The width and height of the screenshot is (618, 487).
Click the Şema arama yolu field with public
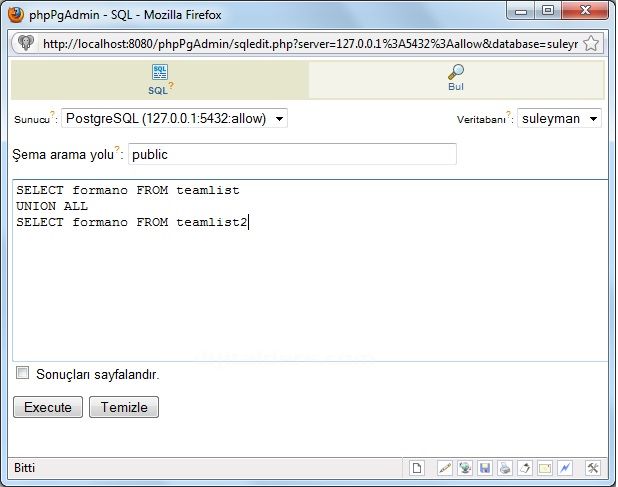(x=292, y=154)
